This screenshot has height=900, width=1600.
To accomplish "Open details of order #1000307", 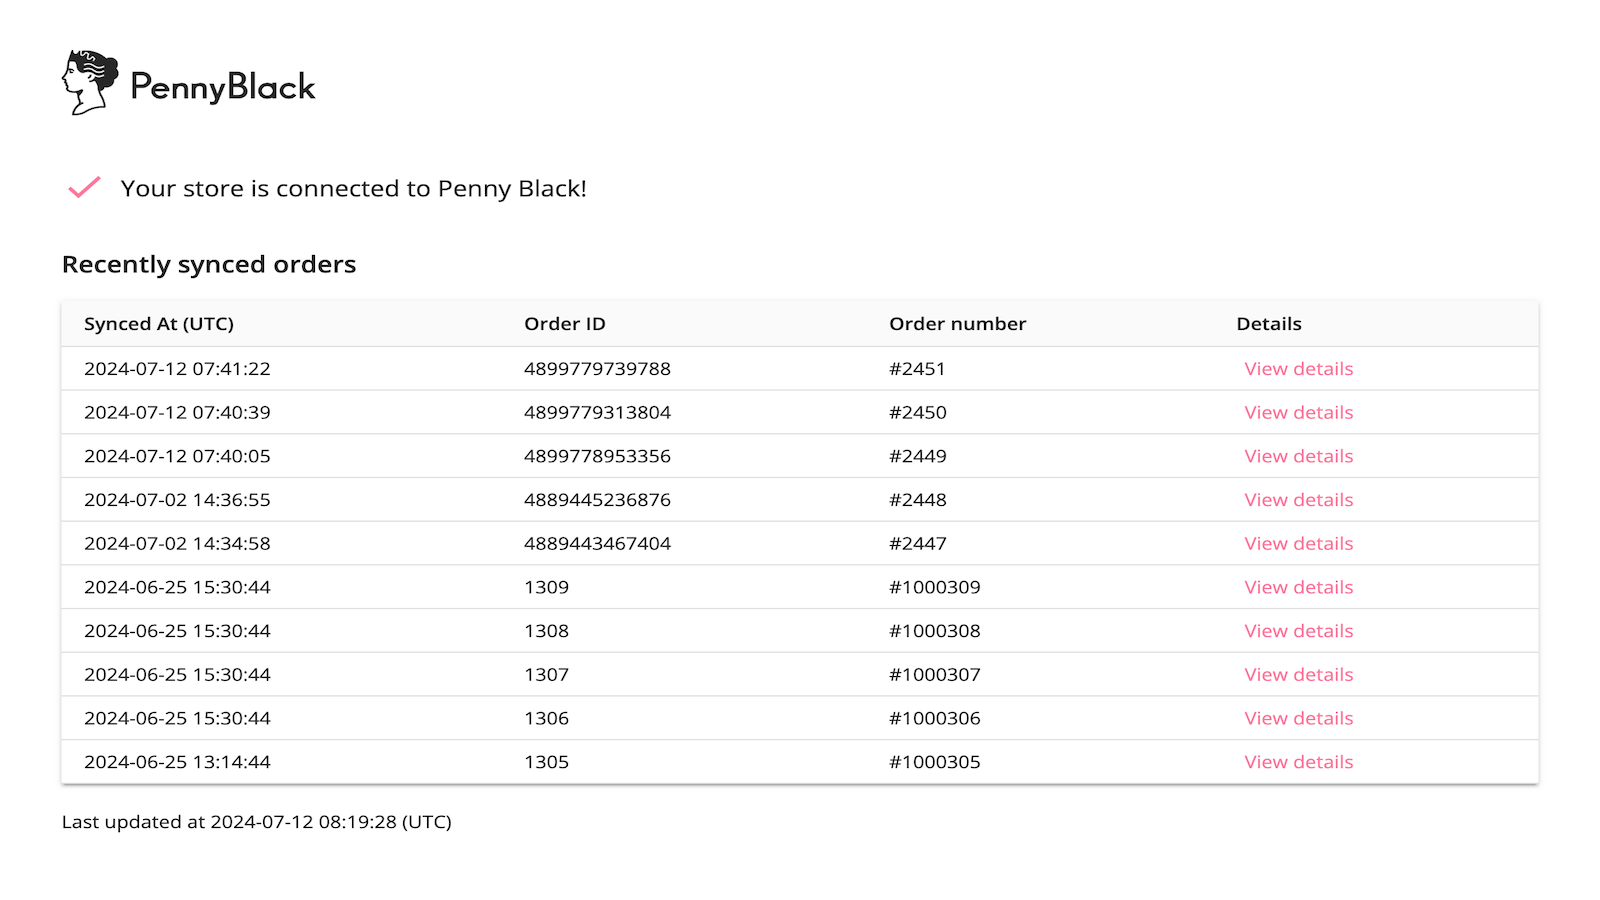I will (x=1298, y=674).
